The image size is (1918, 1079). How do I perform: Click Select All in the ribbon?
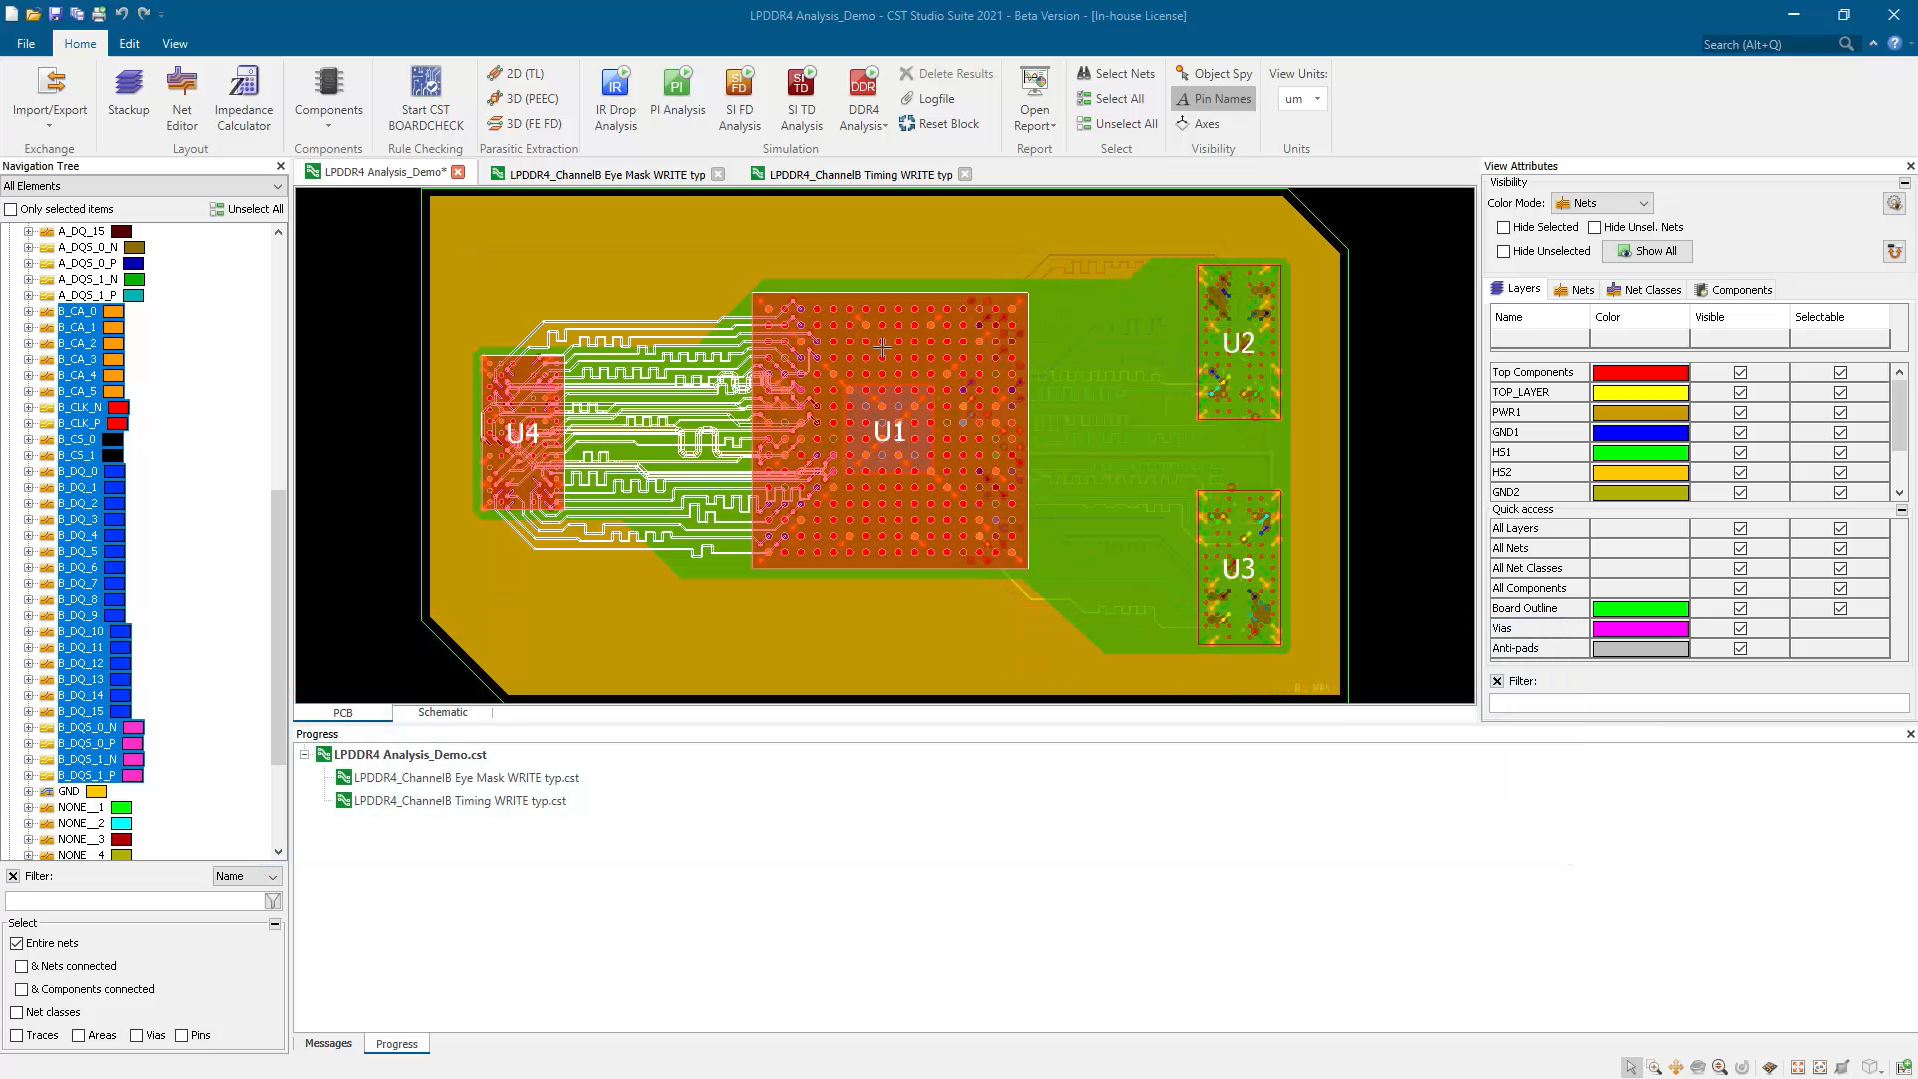pos(1110,98)
